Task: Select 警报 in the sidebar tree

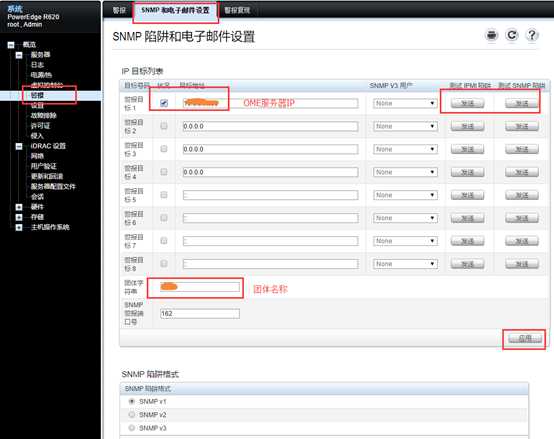Action: pos(37,95)
